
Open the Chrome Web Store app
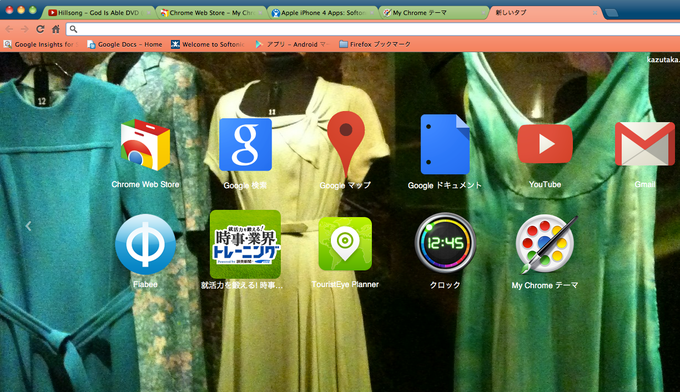click(145, 145)
